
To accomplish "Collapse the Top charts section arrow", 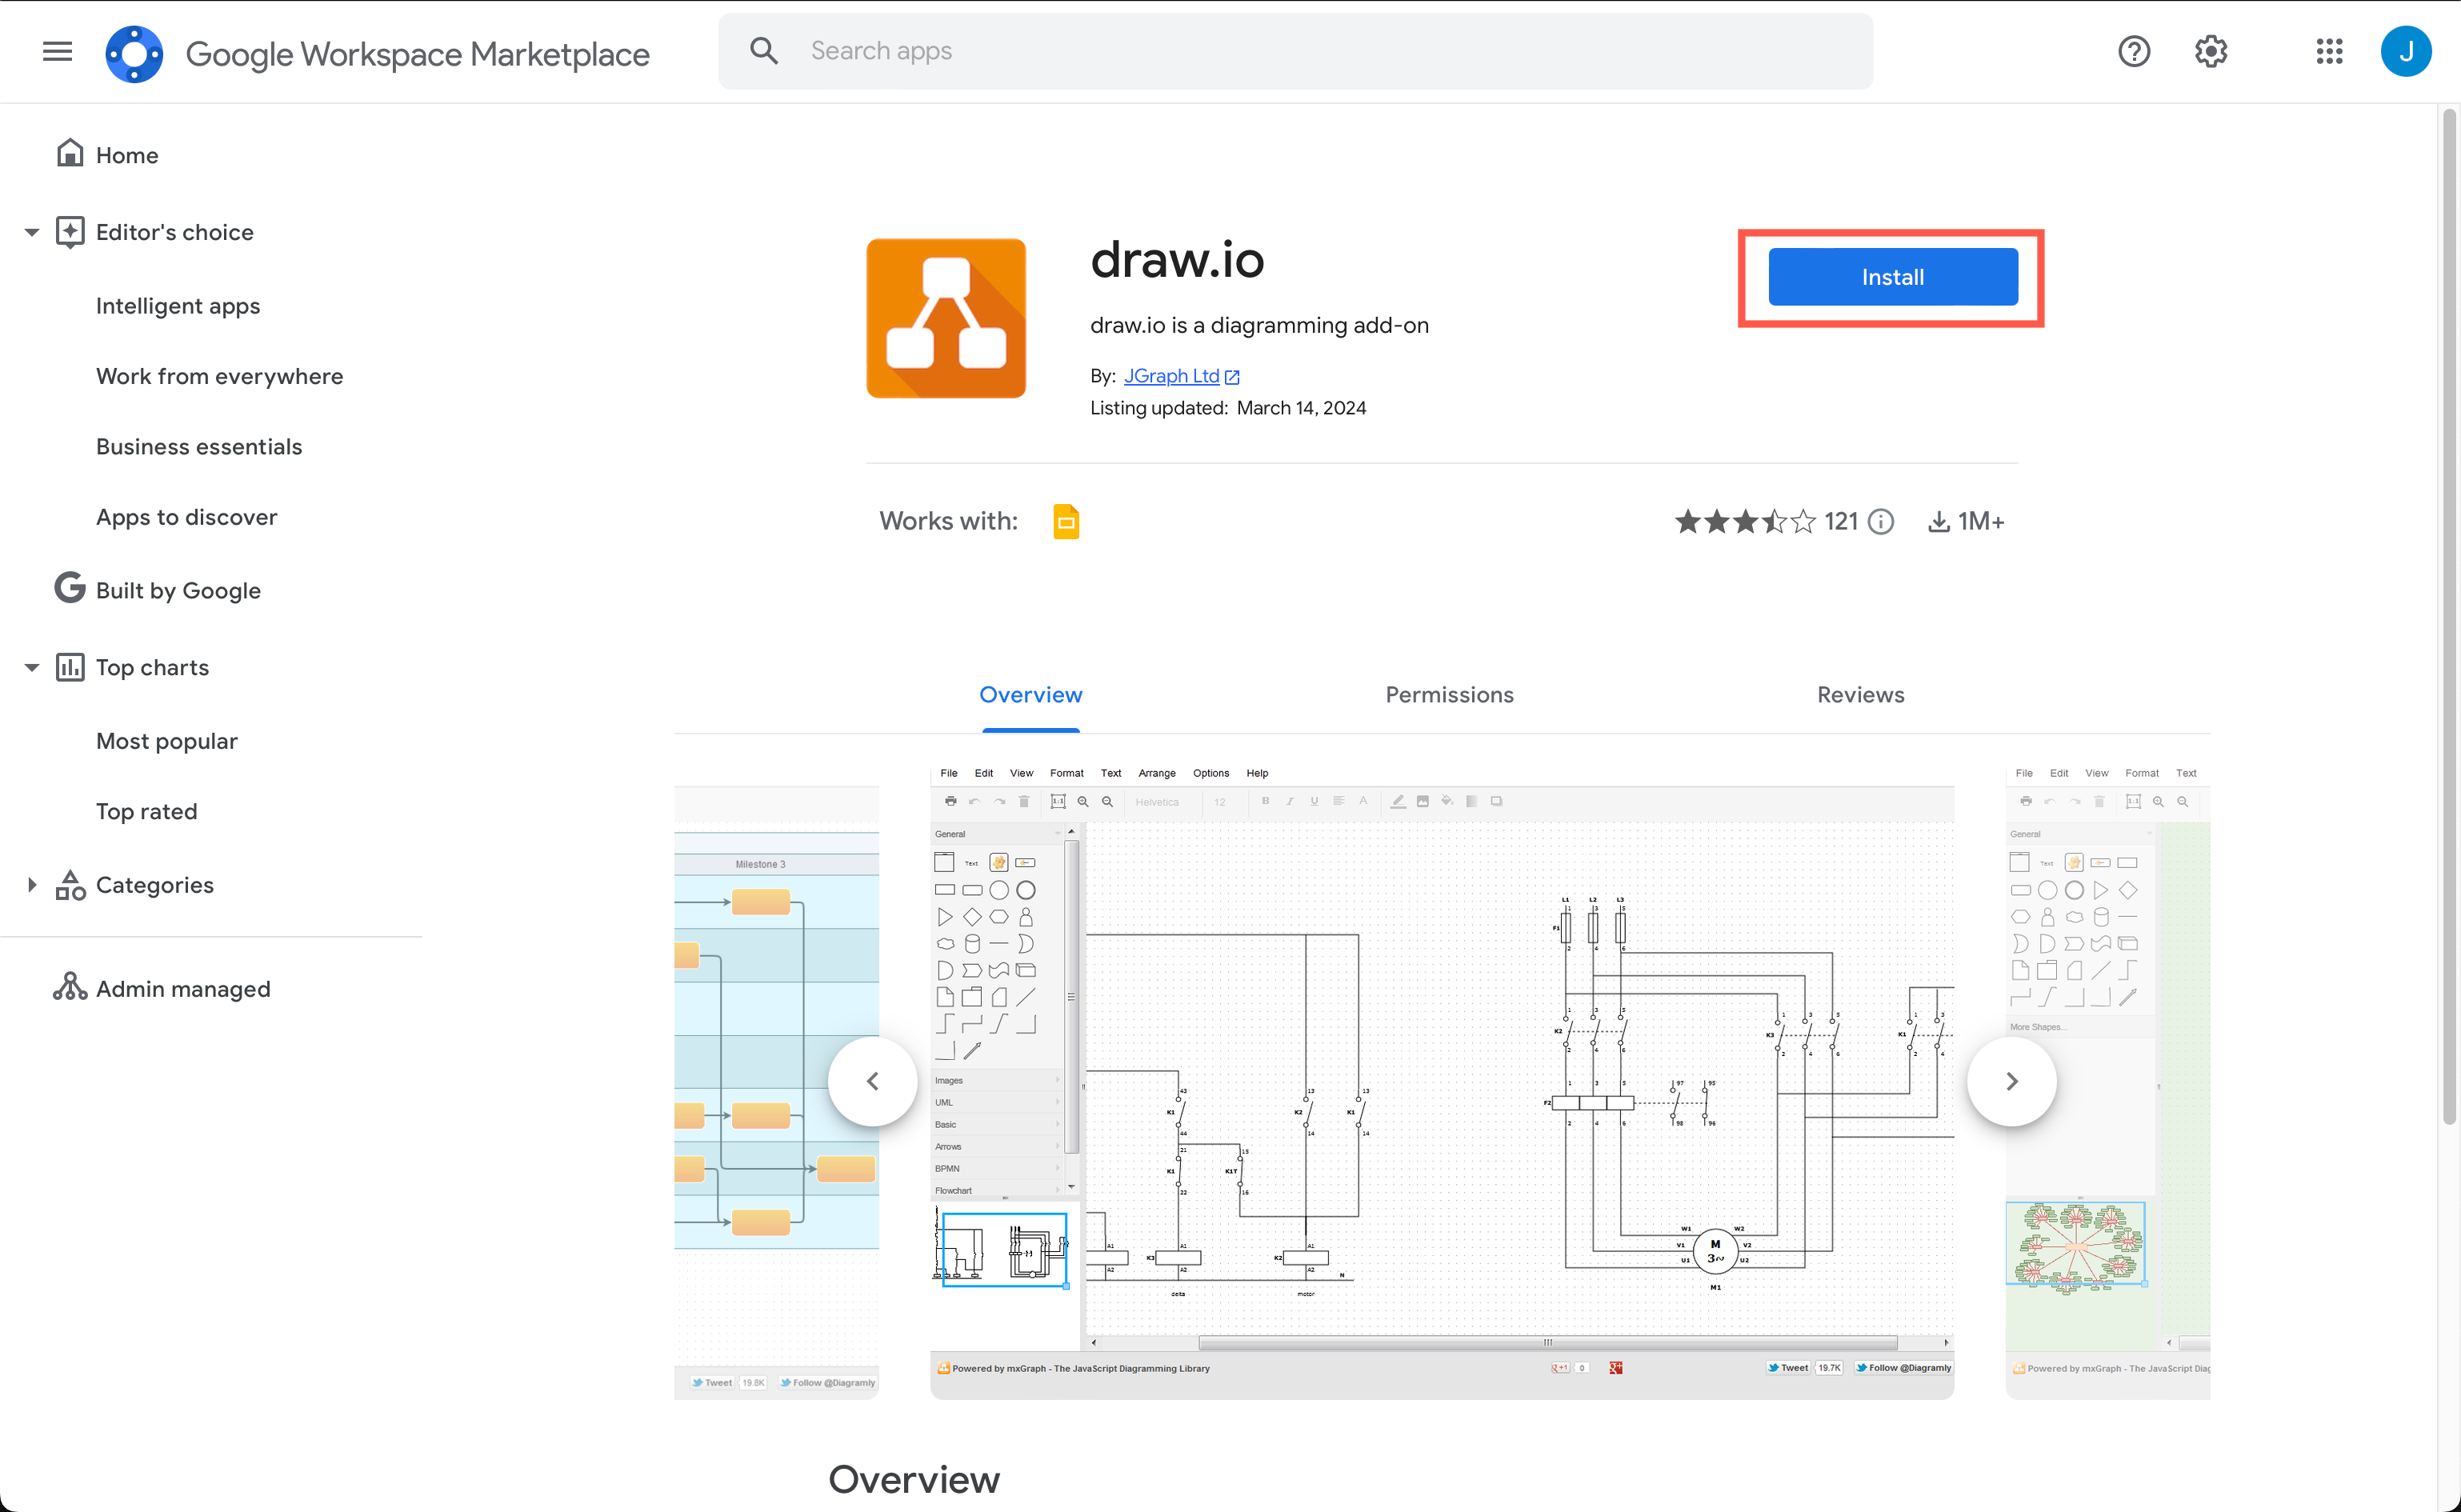I will click(32, 667).
